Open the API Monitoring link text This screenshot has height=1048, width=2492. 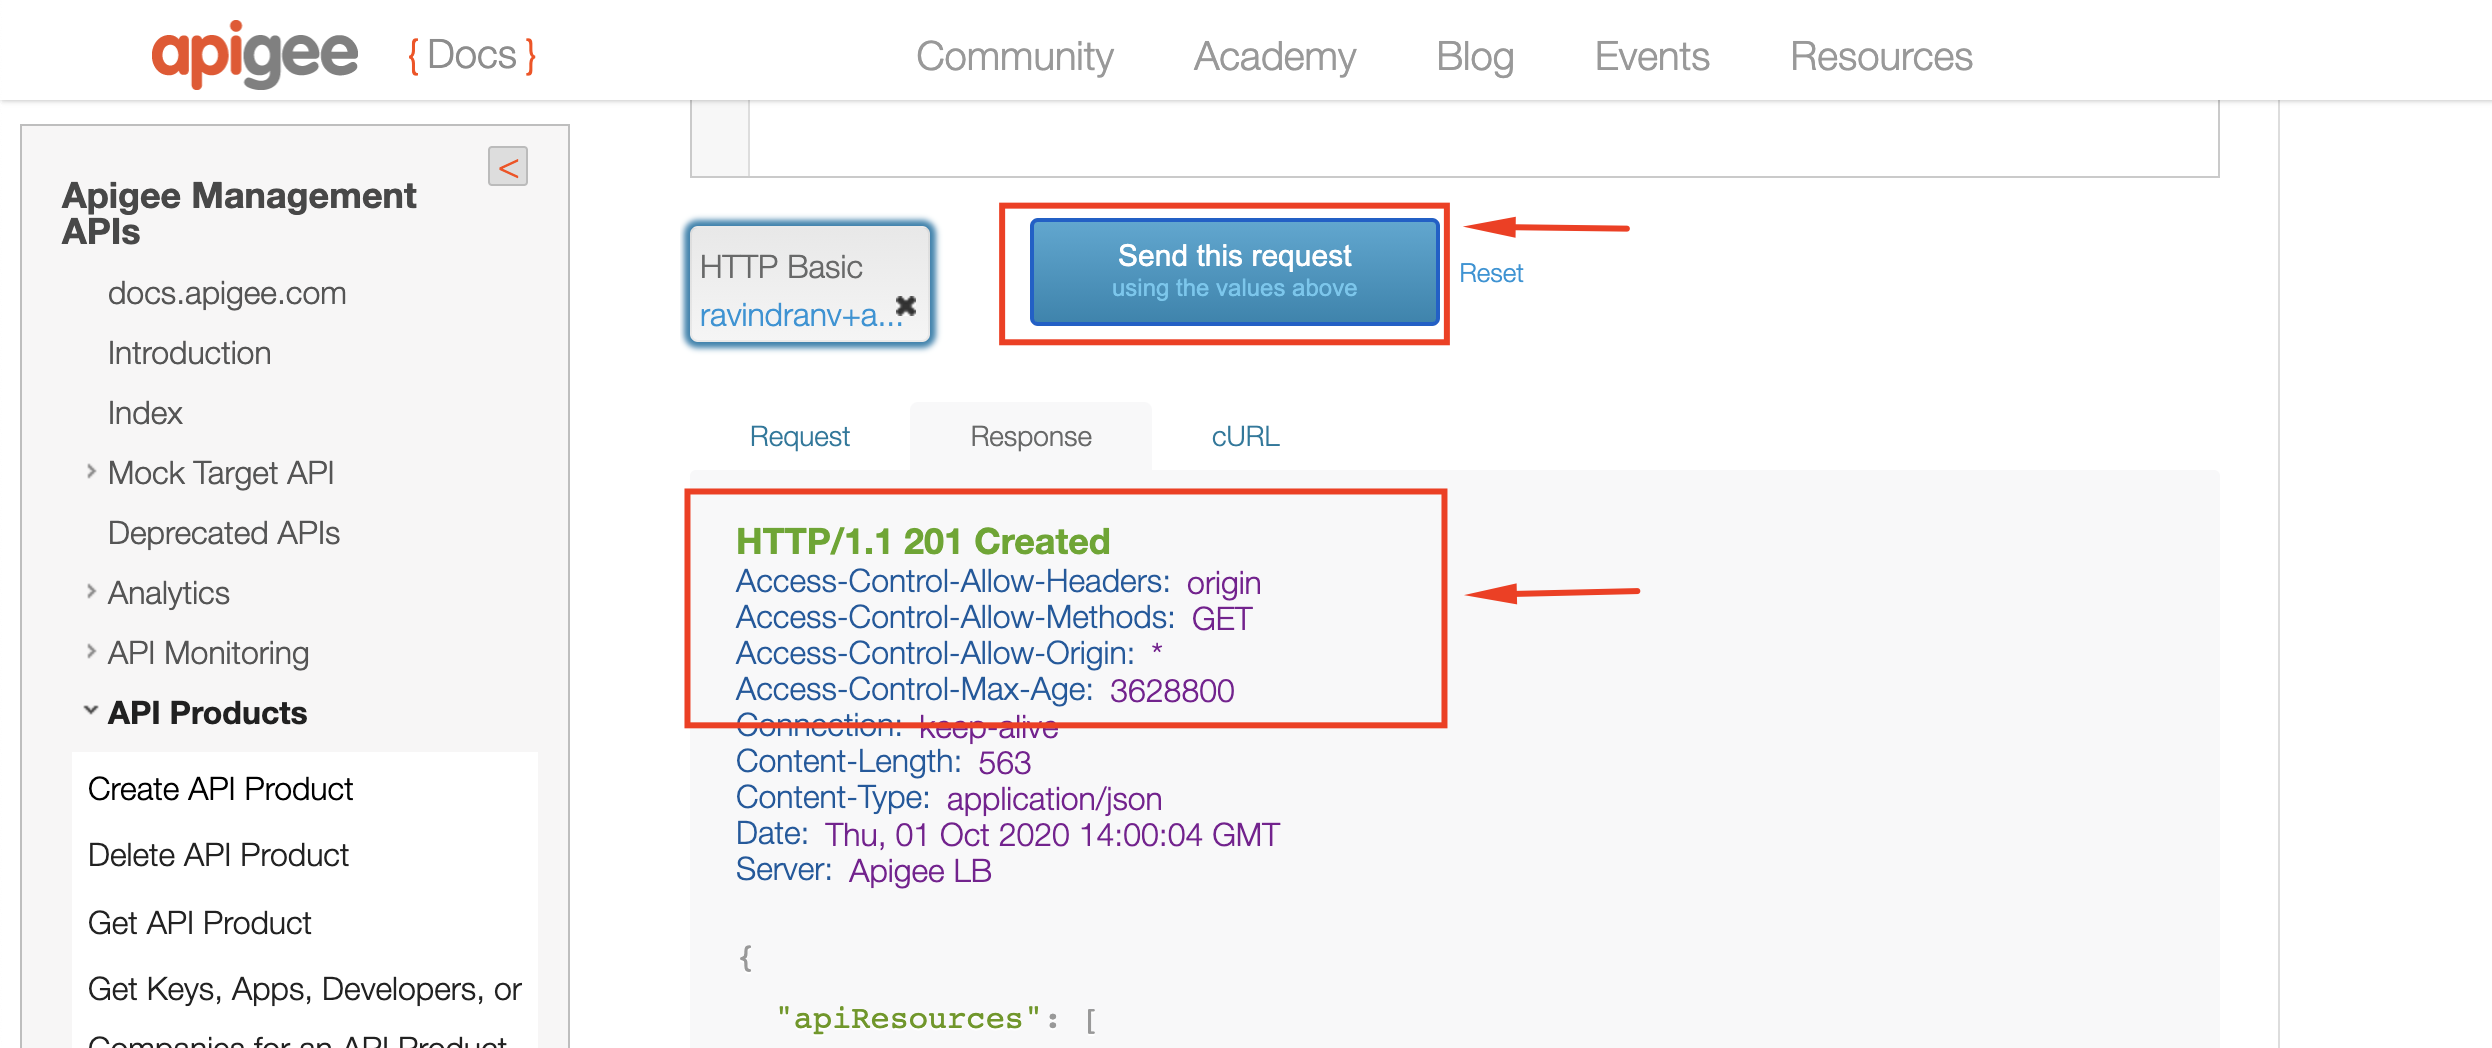[x=208, y=653]
